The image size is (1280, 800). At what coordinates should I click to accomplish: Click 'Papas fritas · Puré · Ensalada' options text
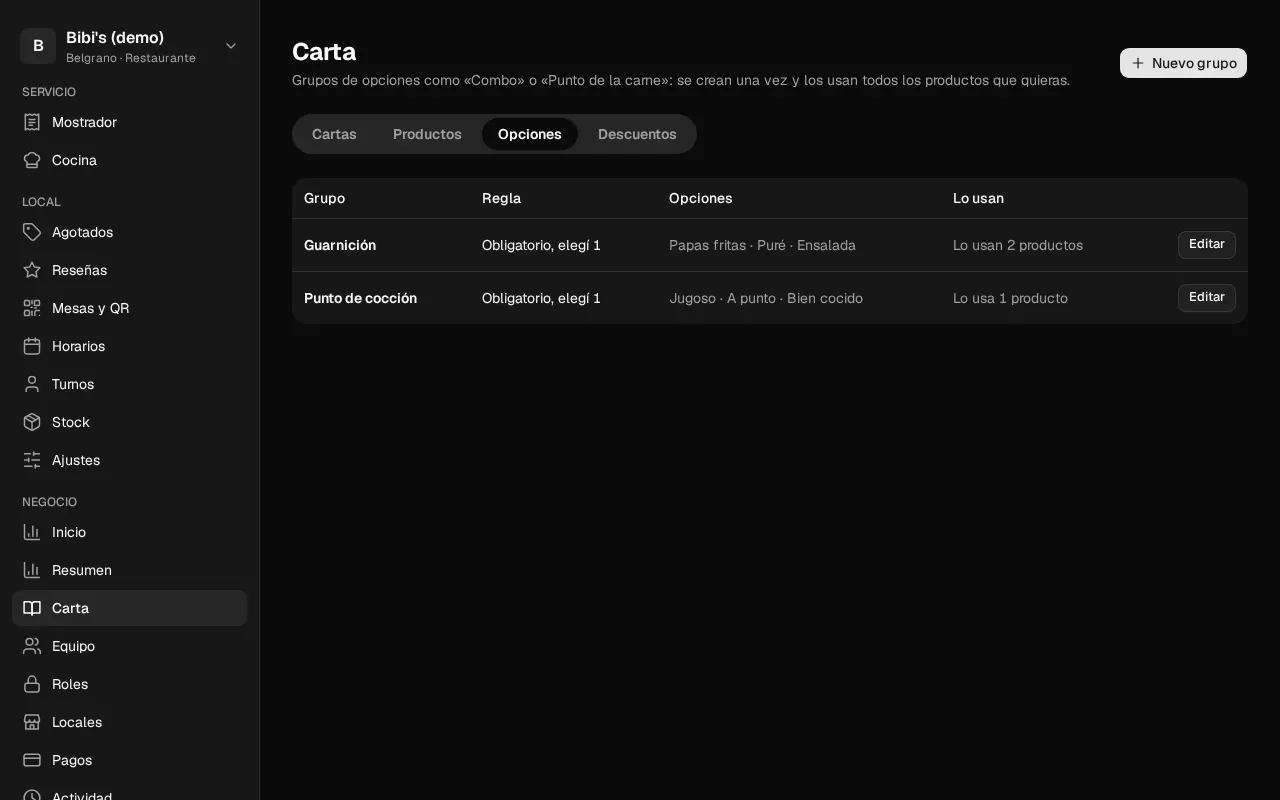[762, 245]
